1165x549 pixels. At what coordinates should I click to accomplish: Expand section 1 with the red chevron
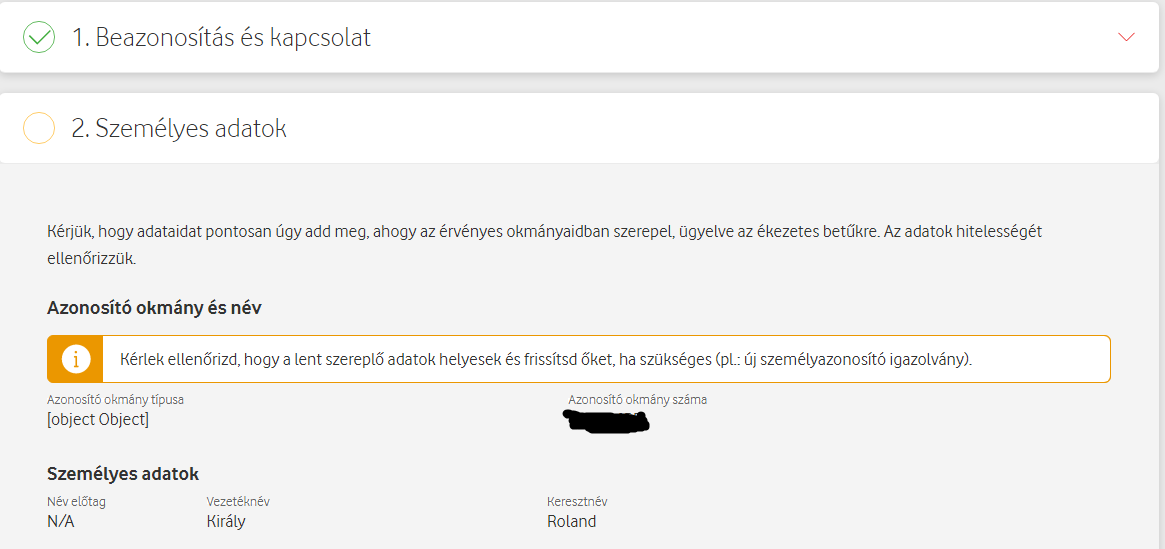[1126, 37]
